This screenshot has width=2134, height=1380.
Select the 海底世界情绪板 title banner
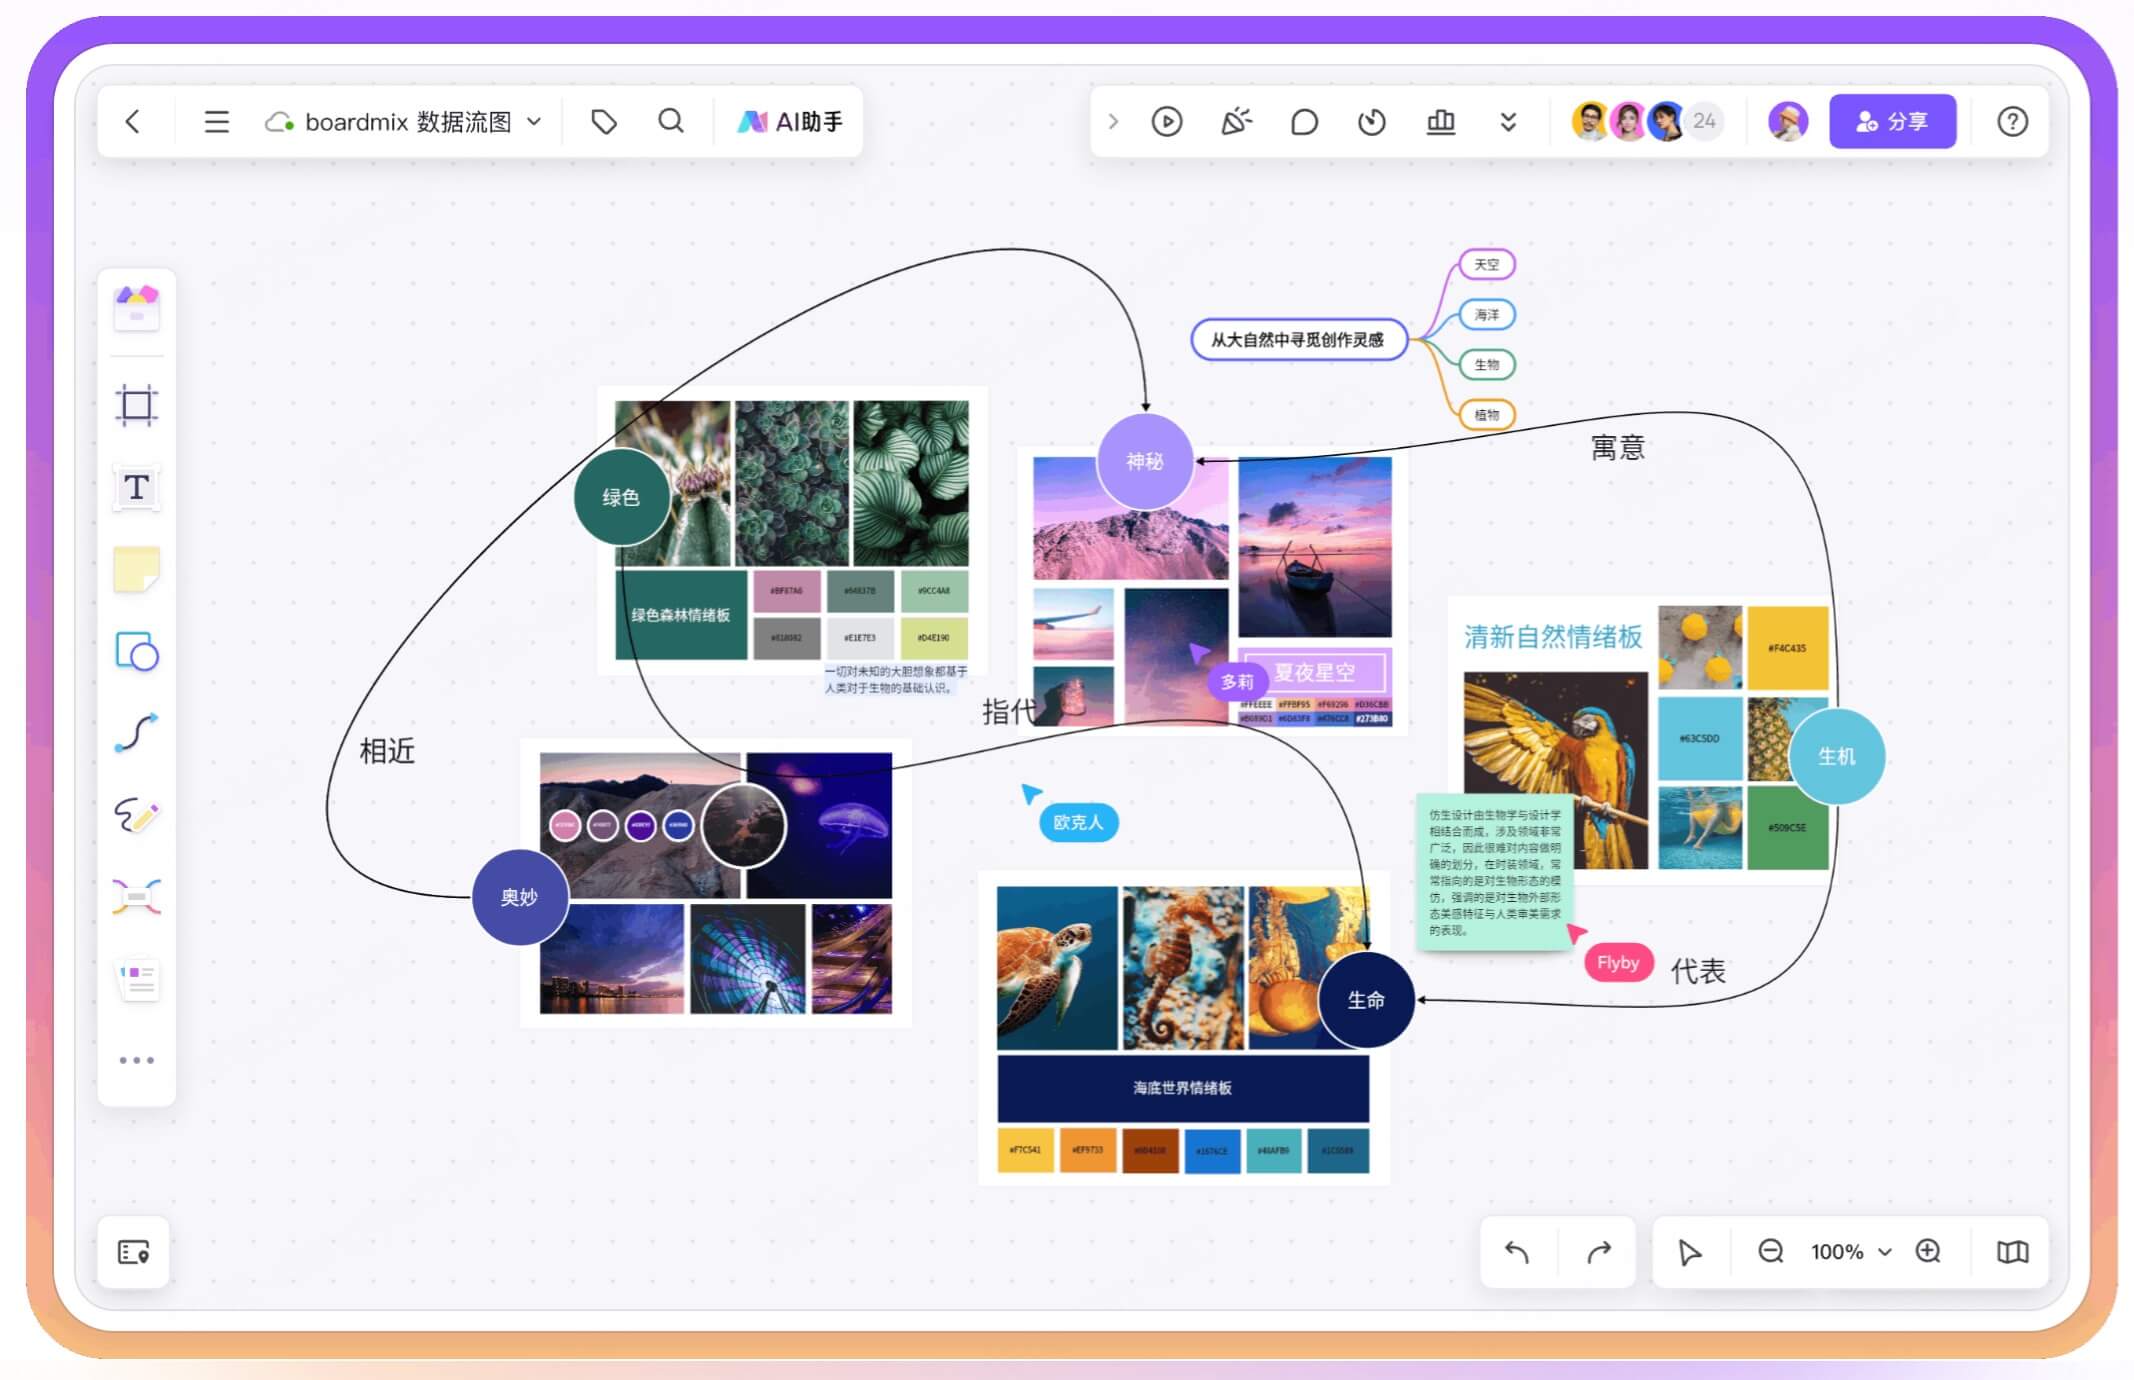[x=1183, y=1088]
